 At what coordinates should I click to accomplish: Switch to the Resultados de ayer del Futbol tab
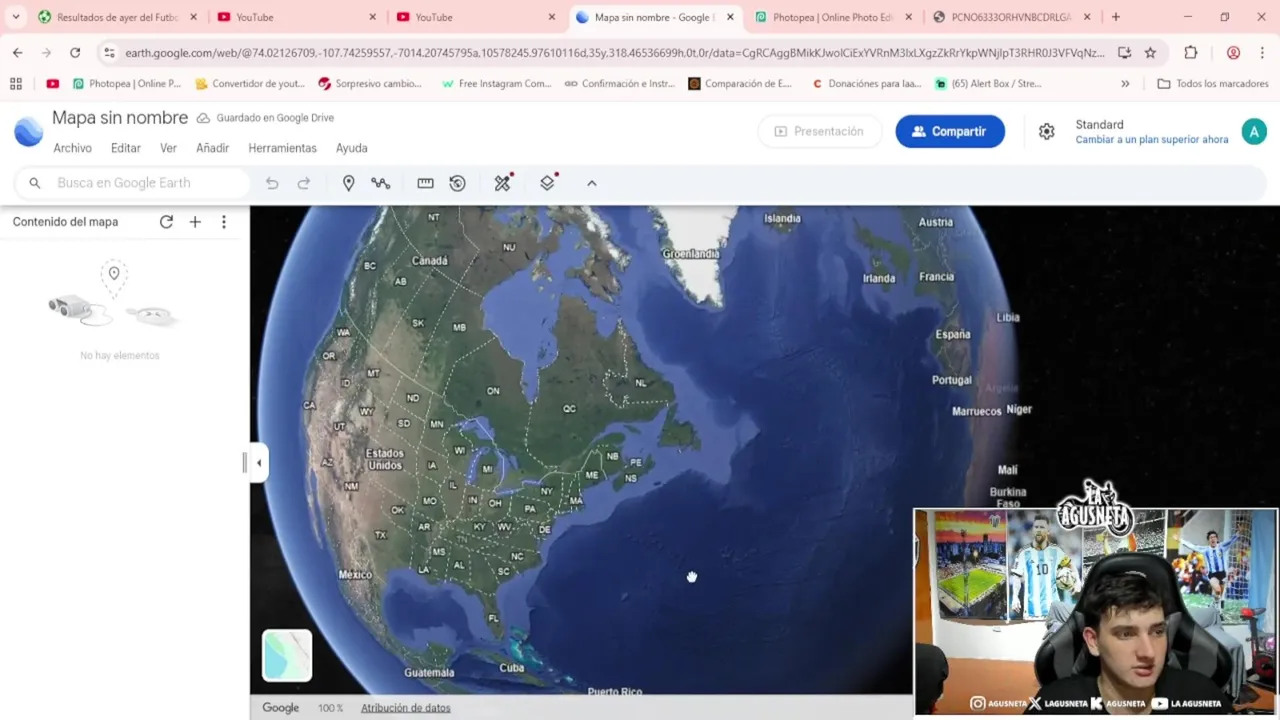[x=118, y=17]
